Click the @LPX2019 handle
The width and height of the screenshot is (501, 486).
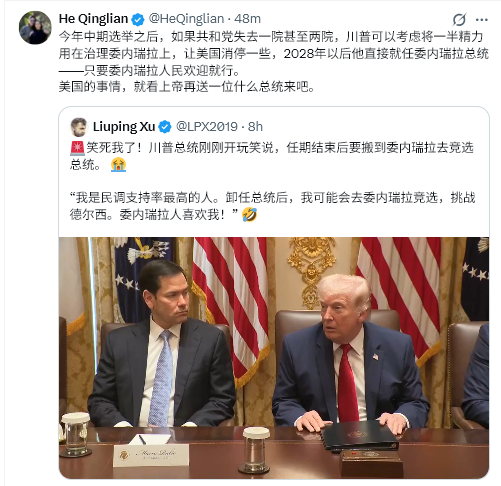click(x=207, y=127)
